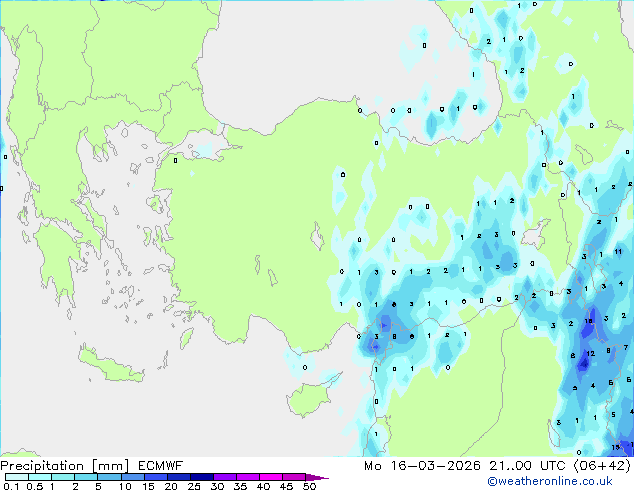Pick the 30–35 mm purple legend swatch
The width and height of the screenshot is (634, 490).
[225, 477]
